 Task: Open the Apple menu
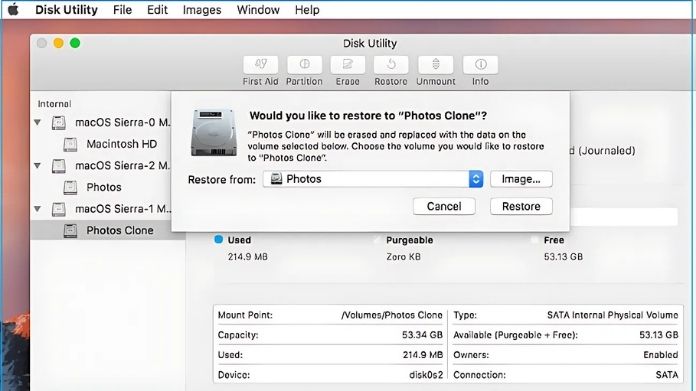[x=13, y=9]
